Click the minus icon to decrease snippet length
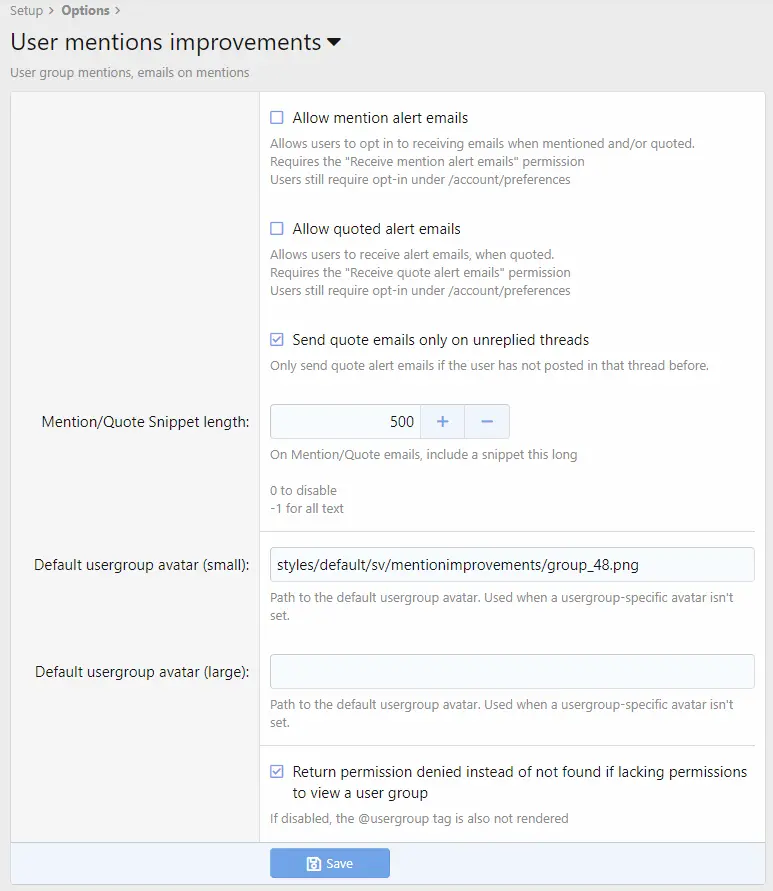Viewport: 773px width, 891px height. click(x=487, y=422)
